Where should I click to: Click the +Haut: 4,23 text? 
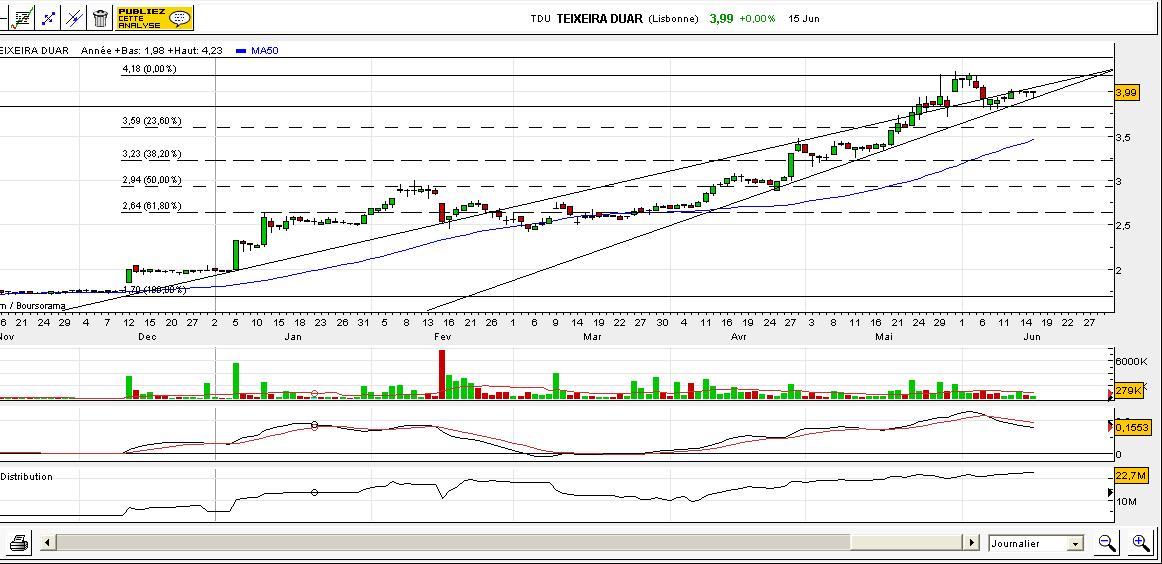[196, 50]
